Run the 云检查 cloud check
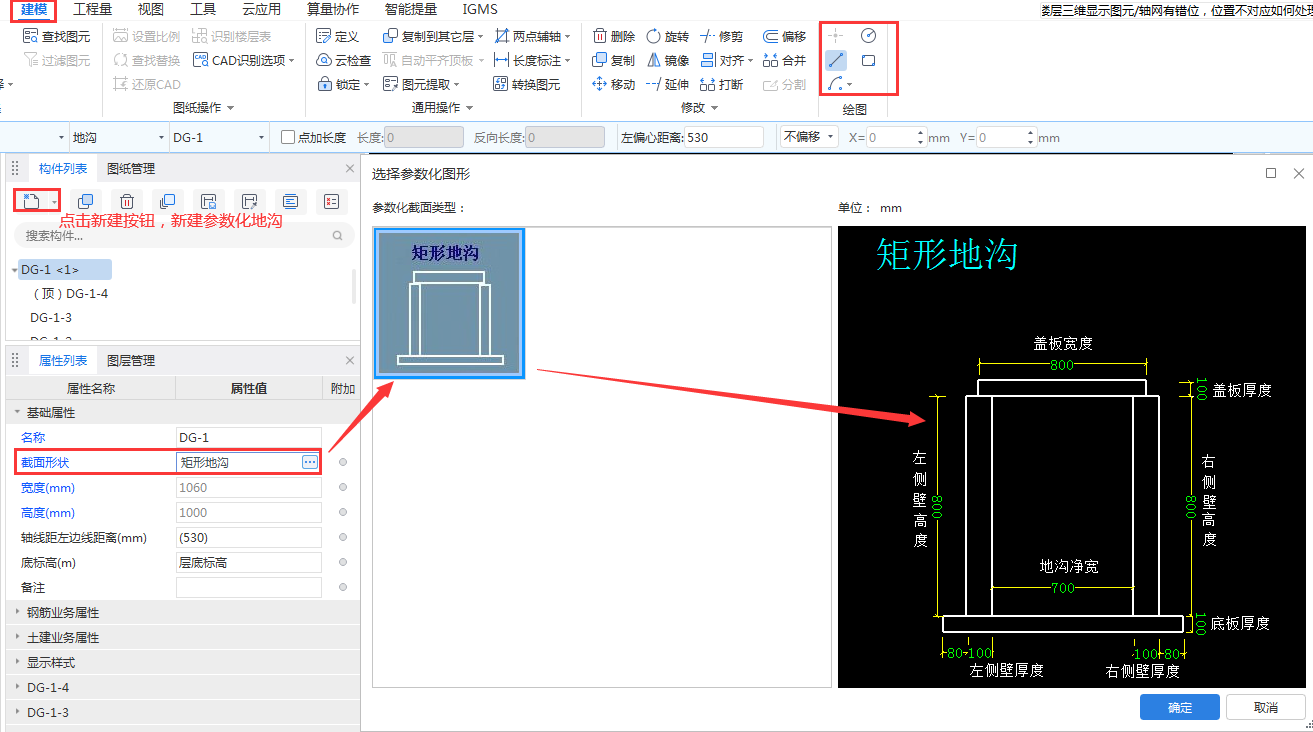The image size is (1313, 732). coord(343,60)
